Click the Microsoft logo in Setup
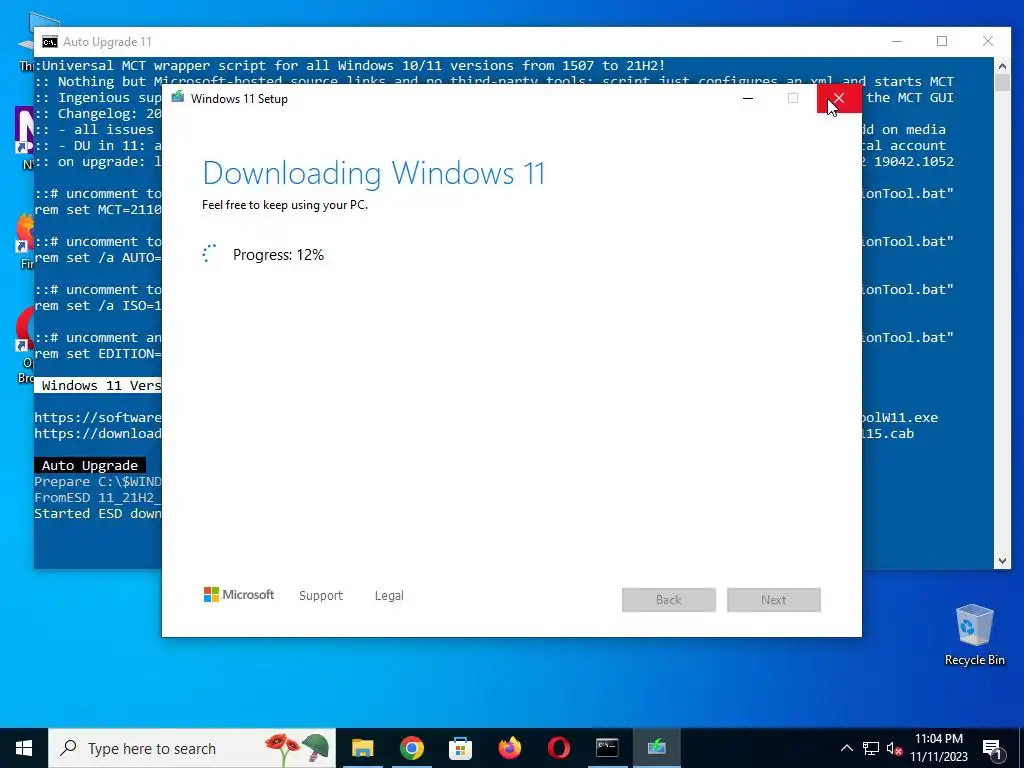Viewport: 1024px width, 768px height. [x=239, y=595]
